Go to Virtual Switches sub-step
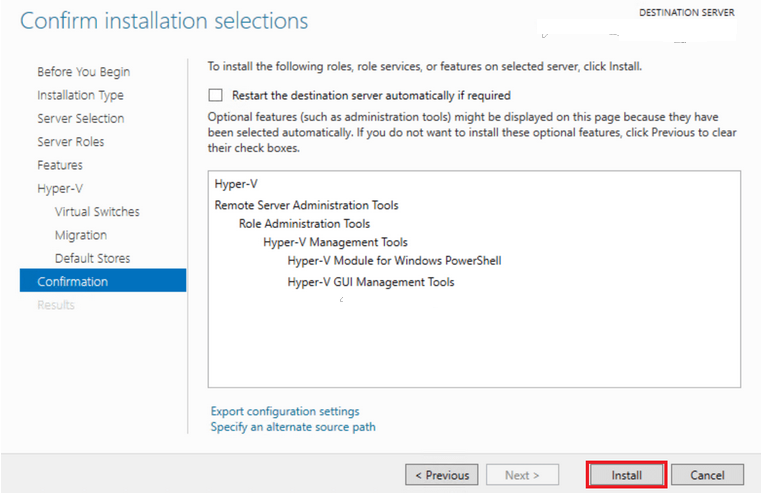The image size is (772, 497). pos(97,212)
